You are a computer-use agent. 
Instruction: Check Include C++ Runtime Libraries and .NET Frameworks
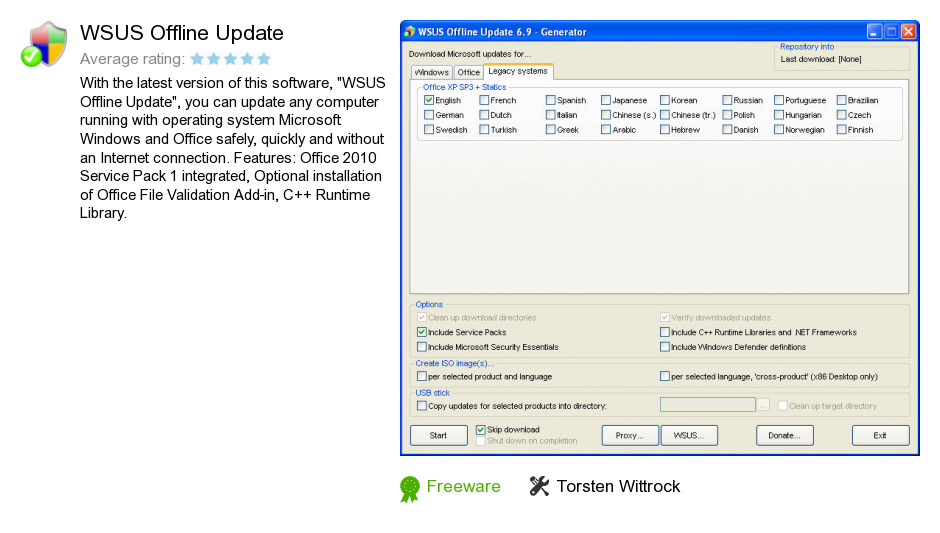click(664, 332)
